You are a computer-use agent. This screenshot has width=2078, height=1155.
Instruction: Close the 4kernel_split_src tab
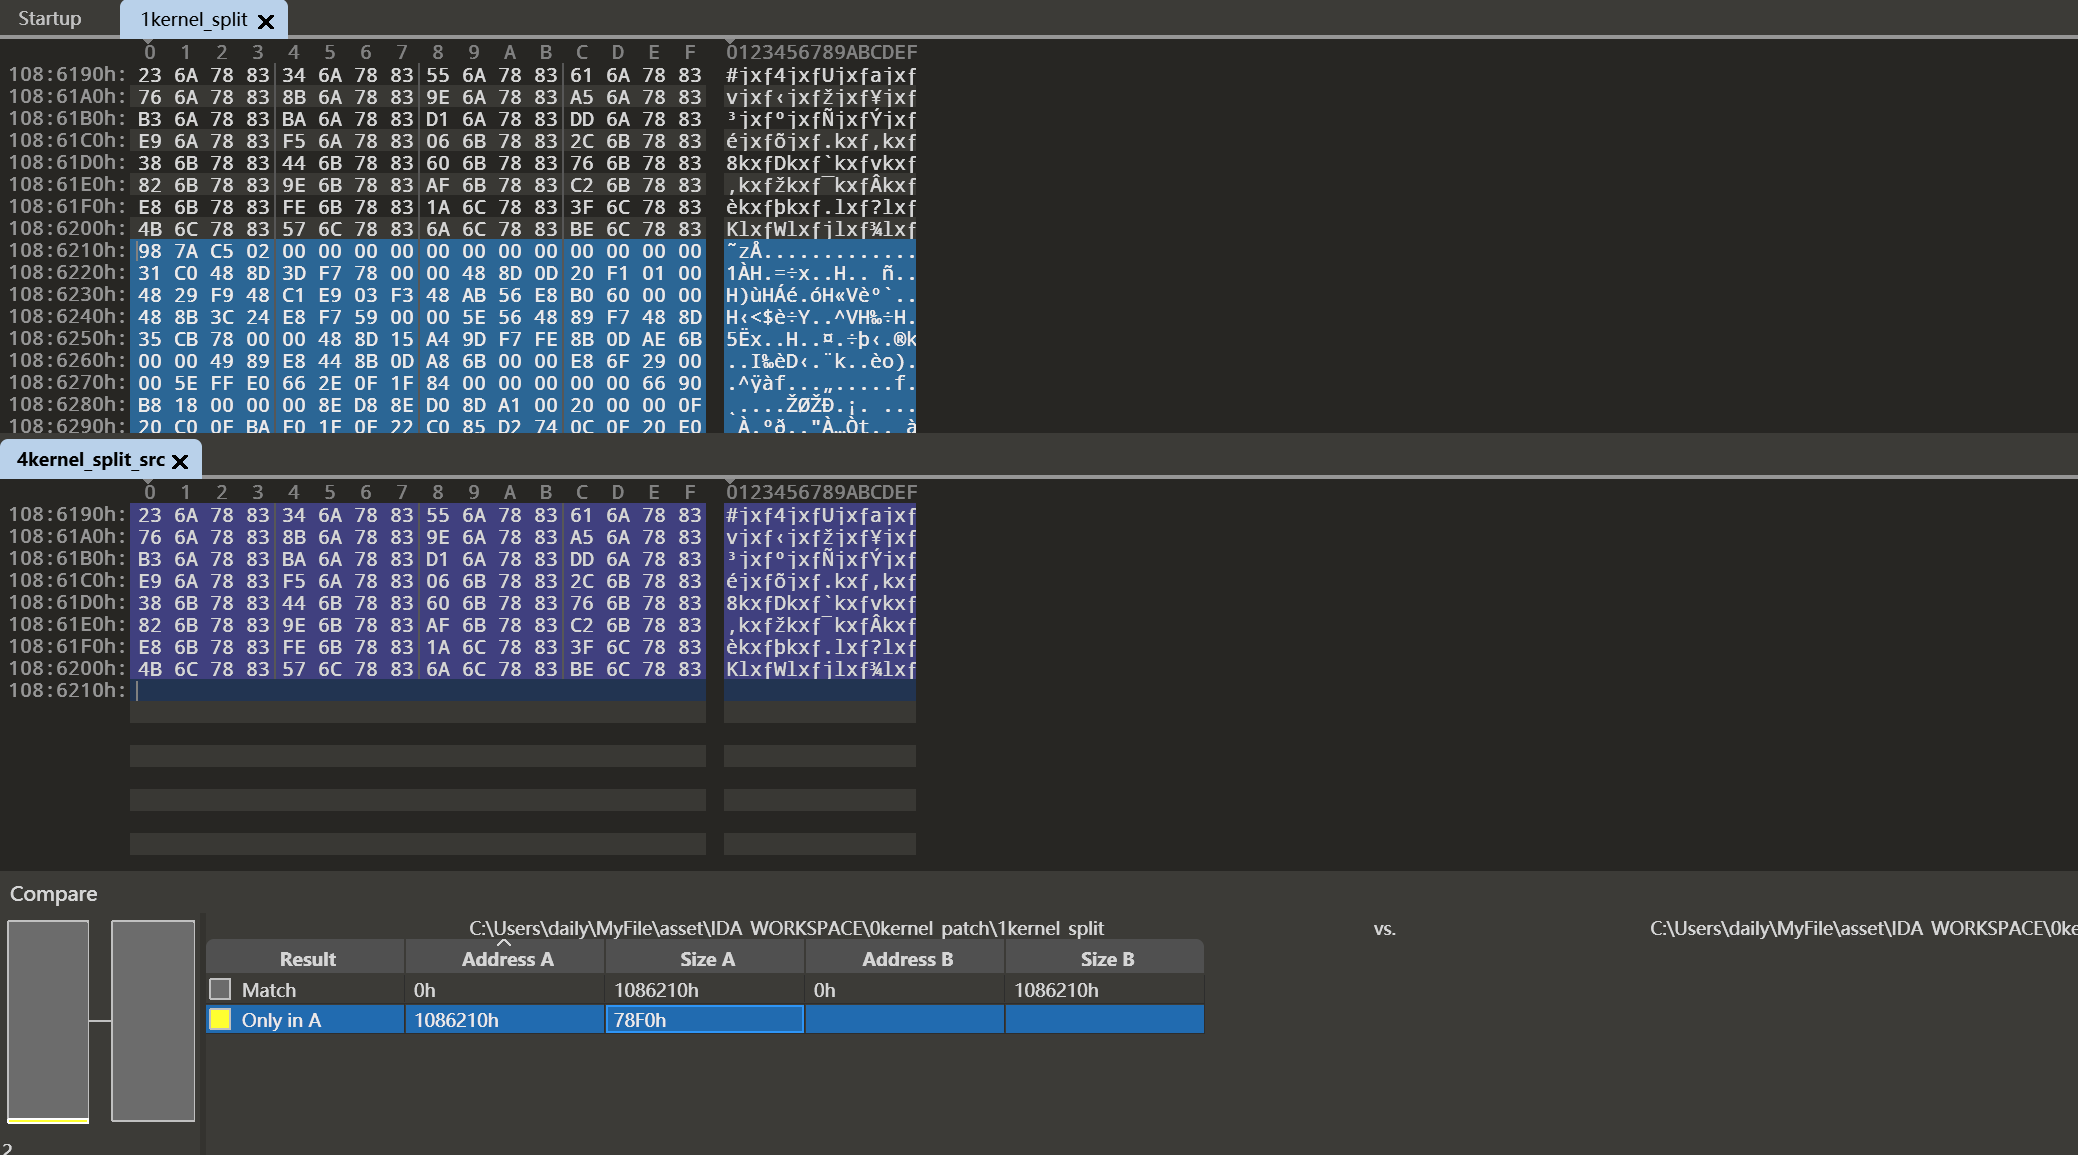point(180,461)
